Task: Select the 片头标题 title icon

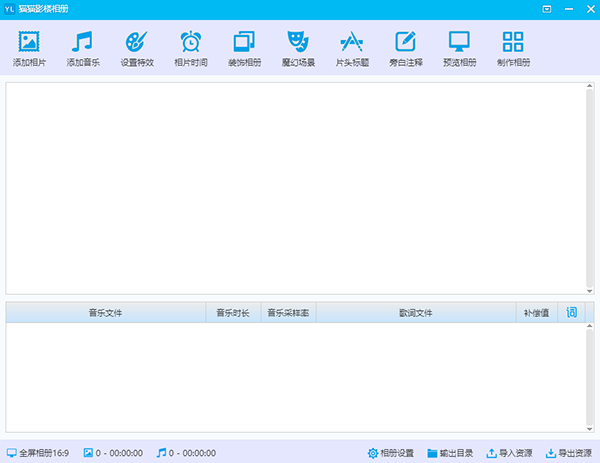Action: [x=351, y=42]
